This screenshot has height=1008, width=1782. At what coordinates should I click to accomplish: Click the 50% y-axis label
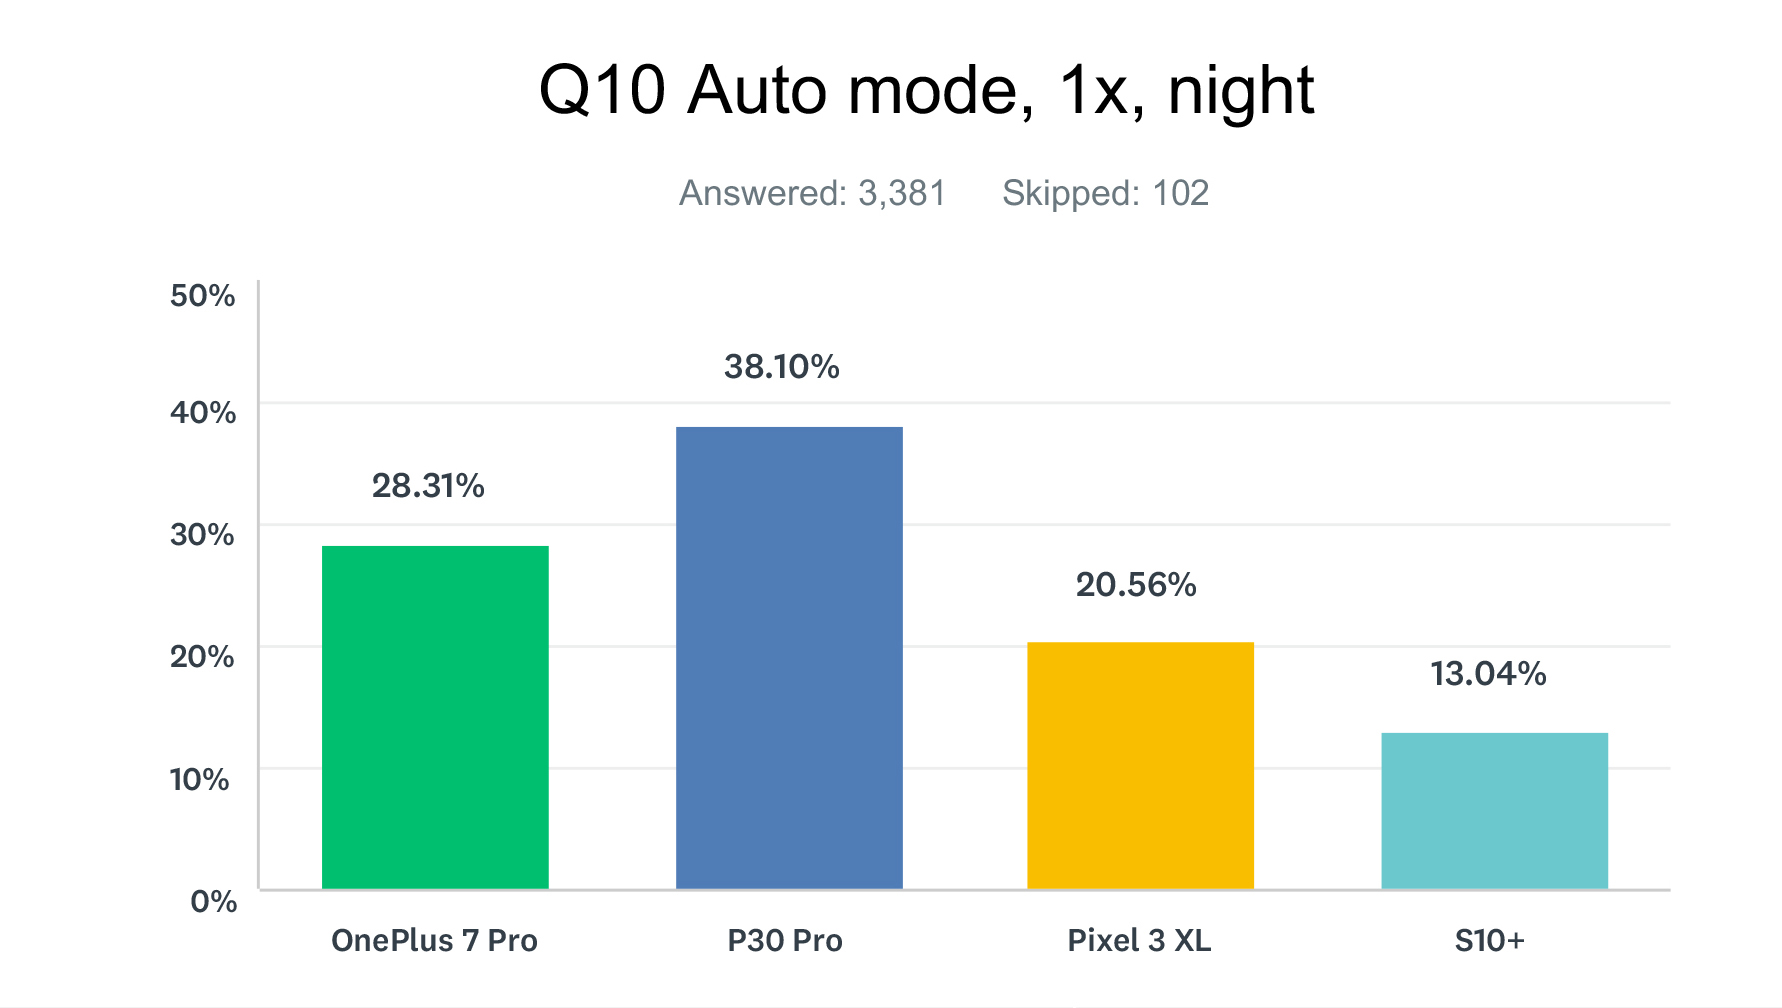coord(203,296)
